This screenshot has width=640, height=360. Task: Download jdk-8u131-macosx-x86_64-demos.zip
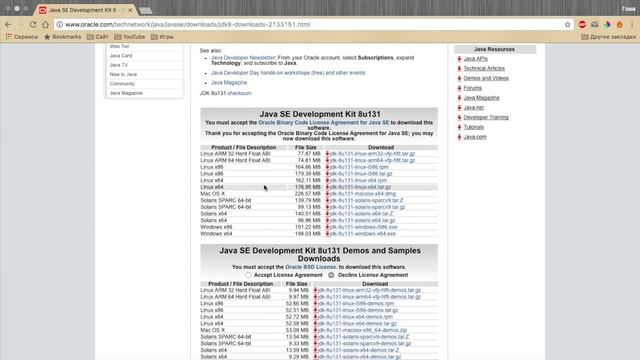tap(362, 330)
